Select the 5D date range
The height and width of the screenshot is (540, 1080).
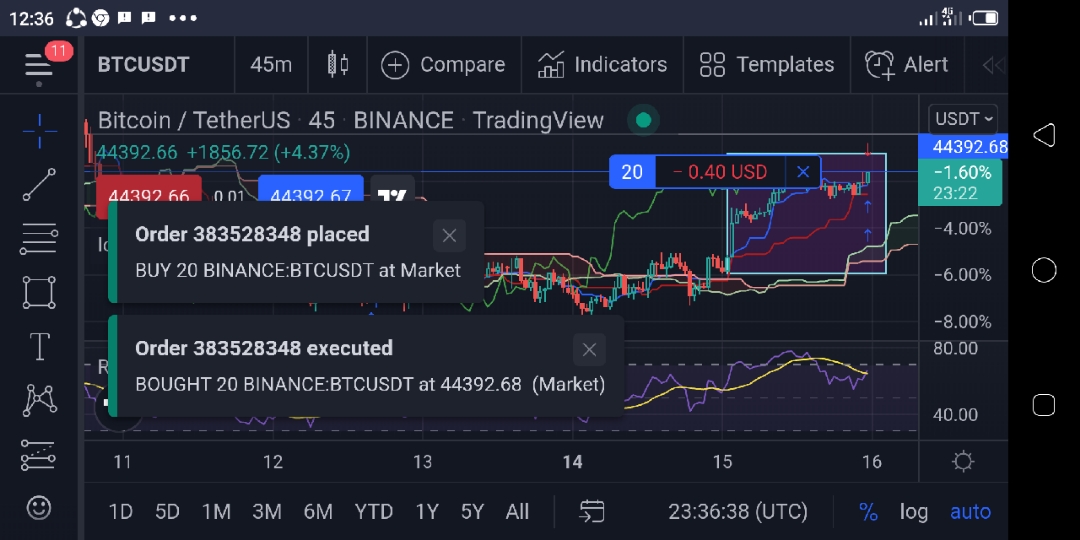(167, 512)
